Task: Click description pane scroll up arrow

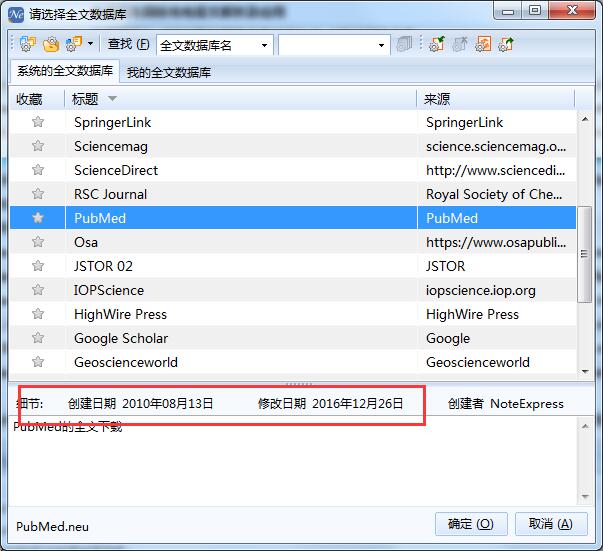Action: point(585,426)
